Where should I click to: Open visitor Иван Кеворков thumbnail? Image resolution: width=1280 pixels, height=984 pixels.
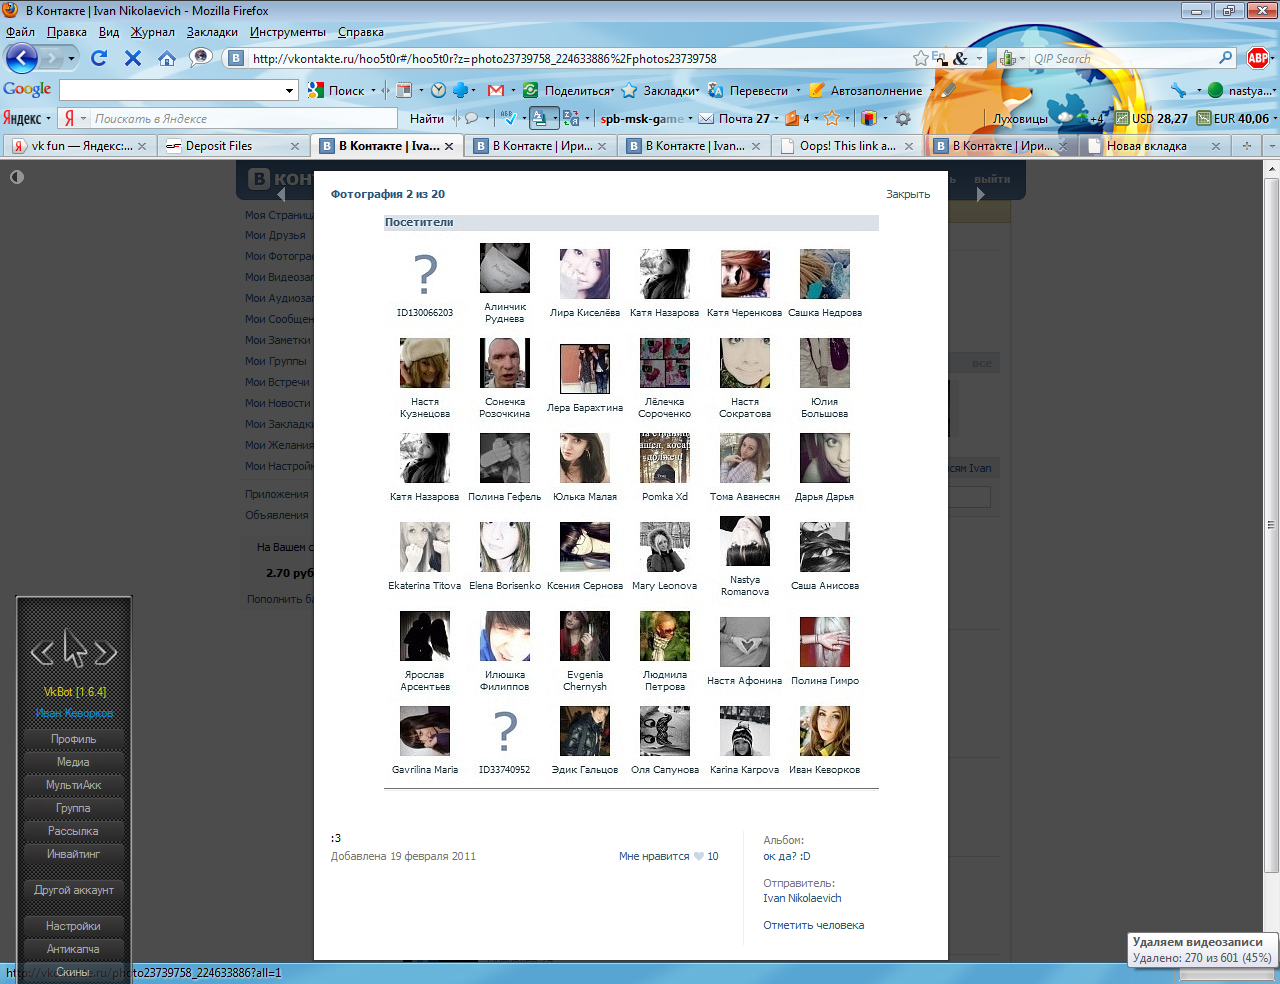(825, 731)
